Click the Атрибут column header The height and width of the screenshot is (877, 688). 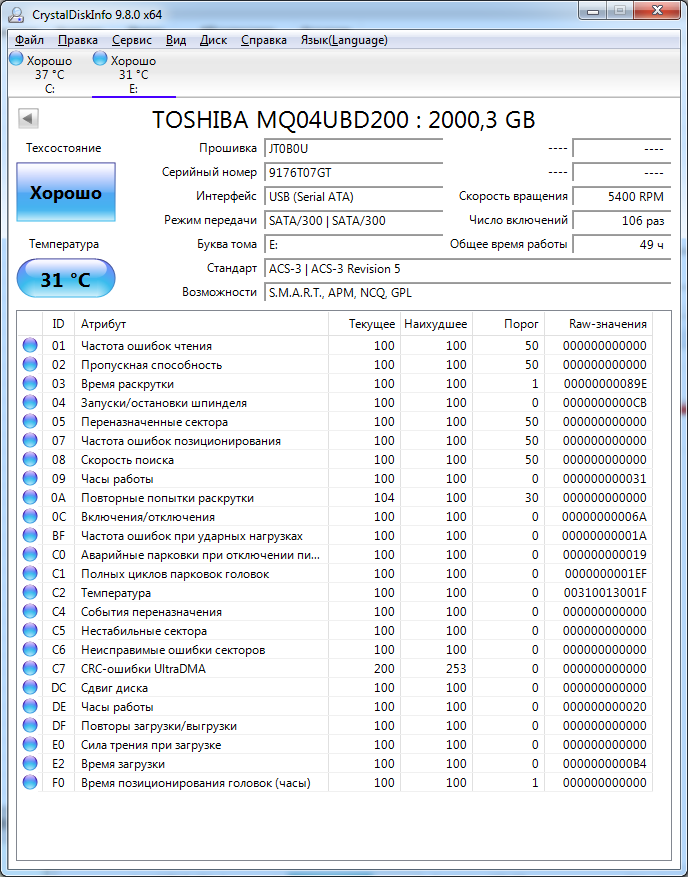(x=201, y=324)
